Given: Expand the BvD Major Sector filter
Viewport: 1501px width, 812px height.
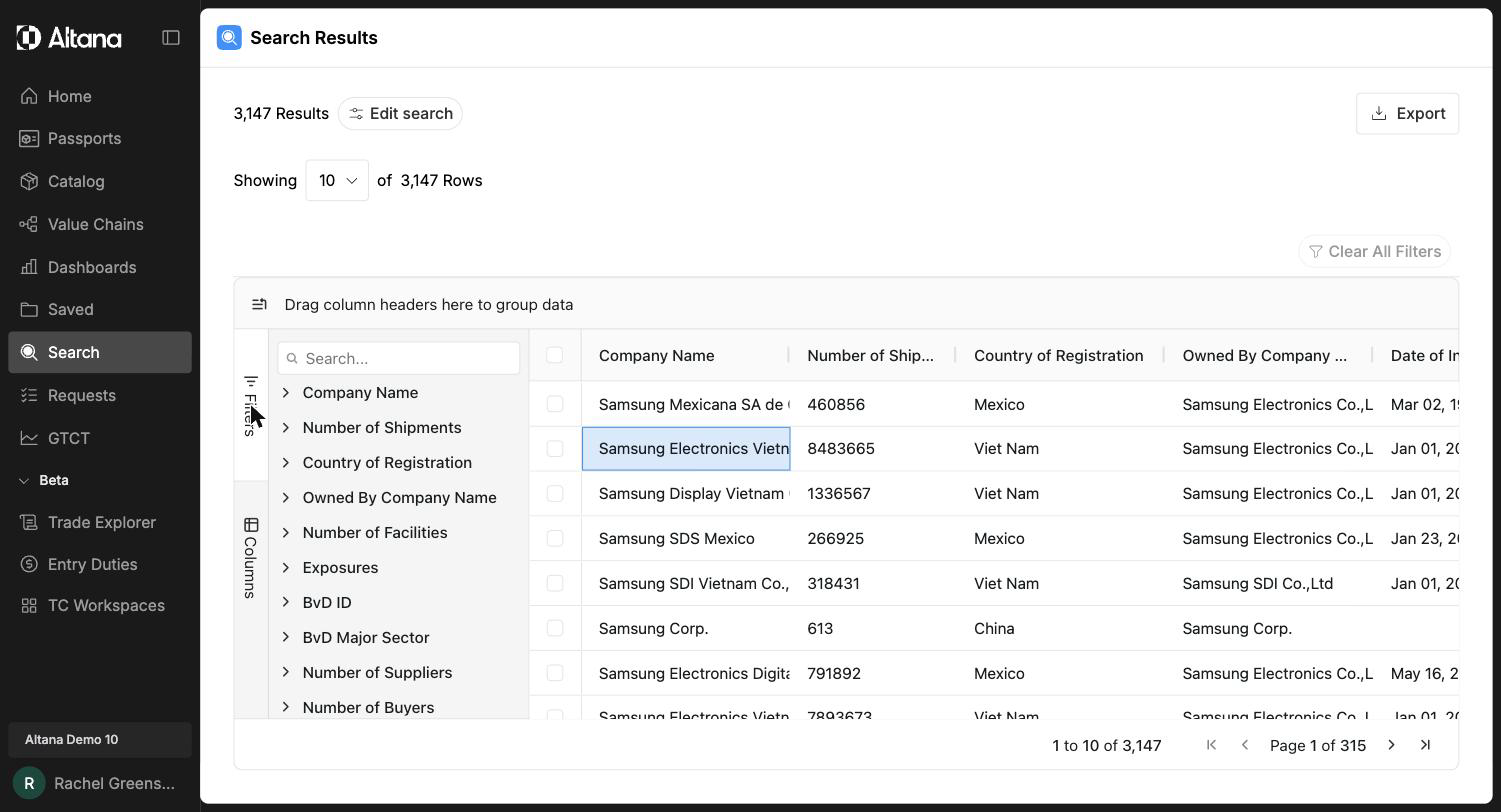Looking at the screenshot, I should (286, 637).
